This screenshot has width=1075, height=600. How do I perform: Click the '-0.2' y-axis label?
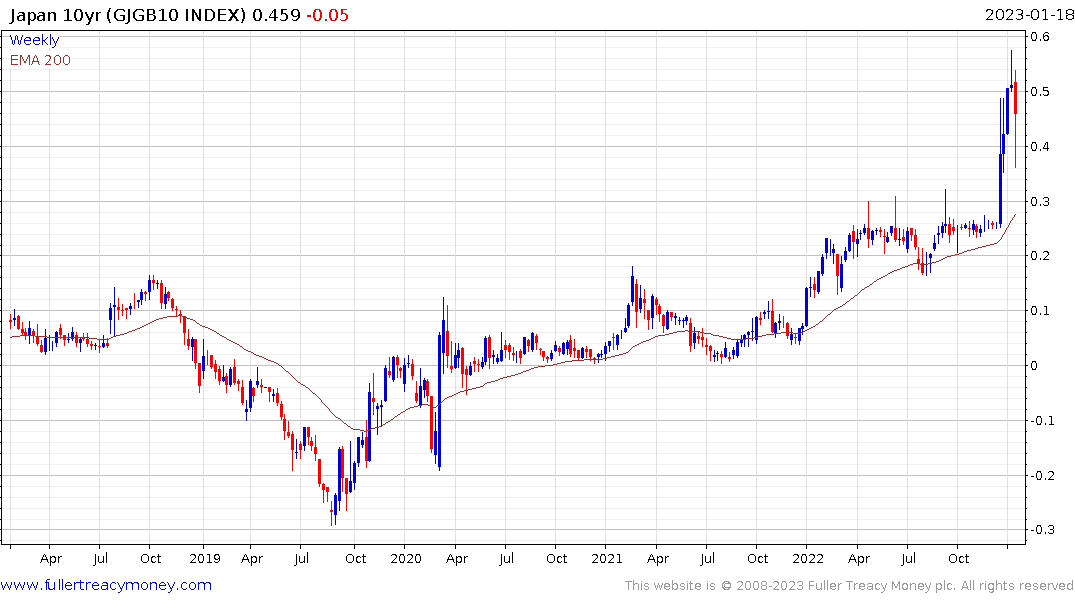click(1042, 475)
